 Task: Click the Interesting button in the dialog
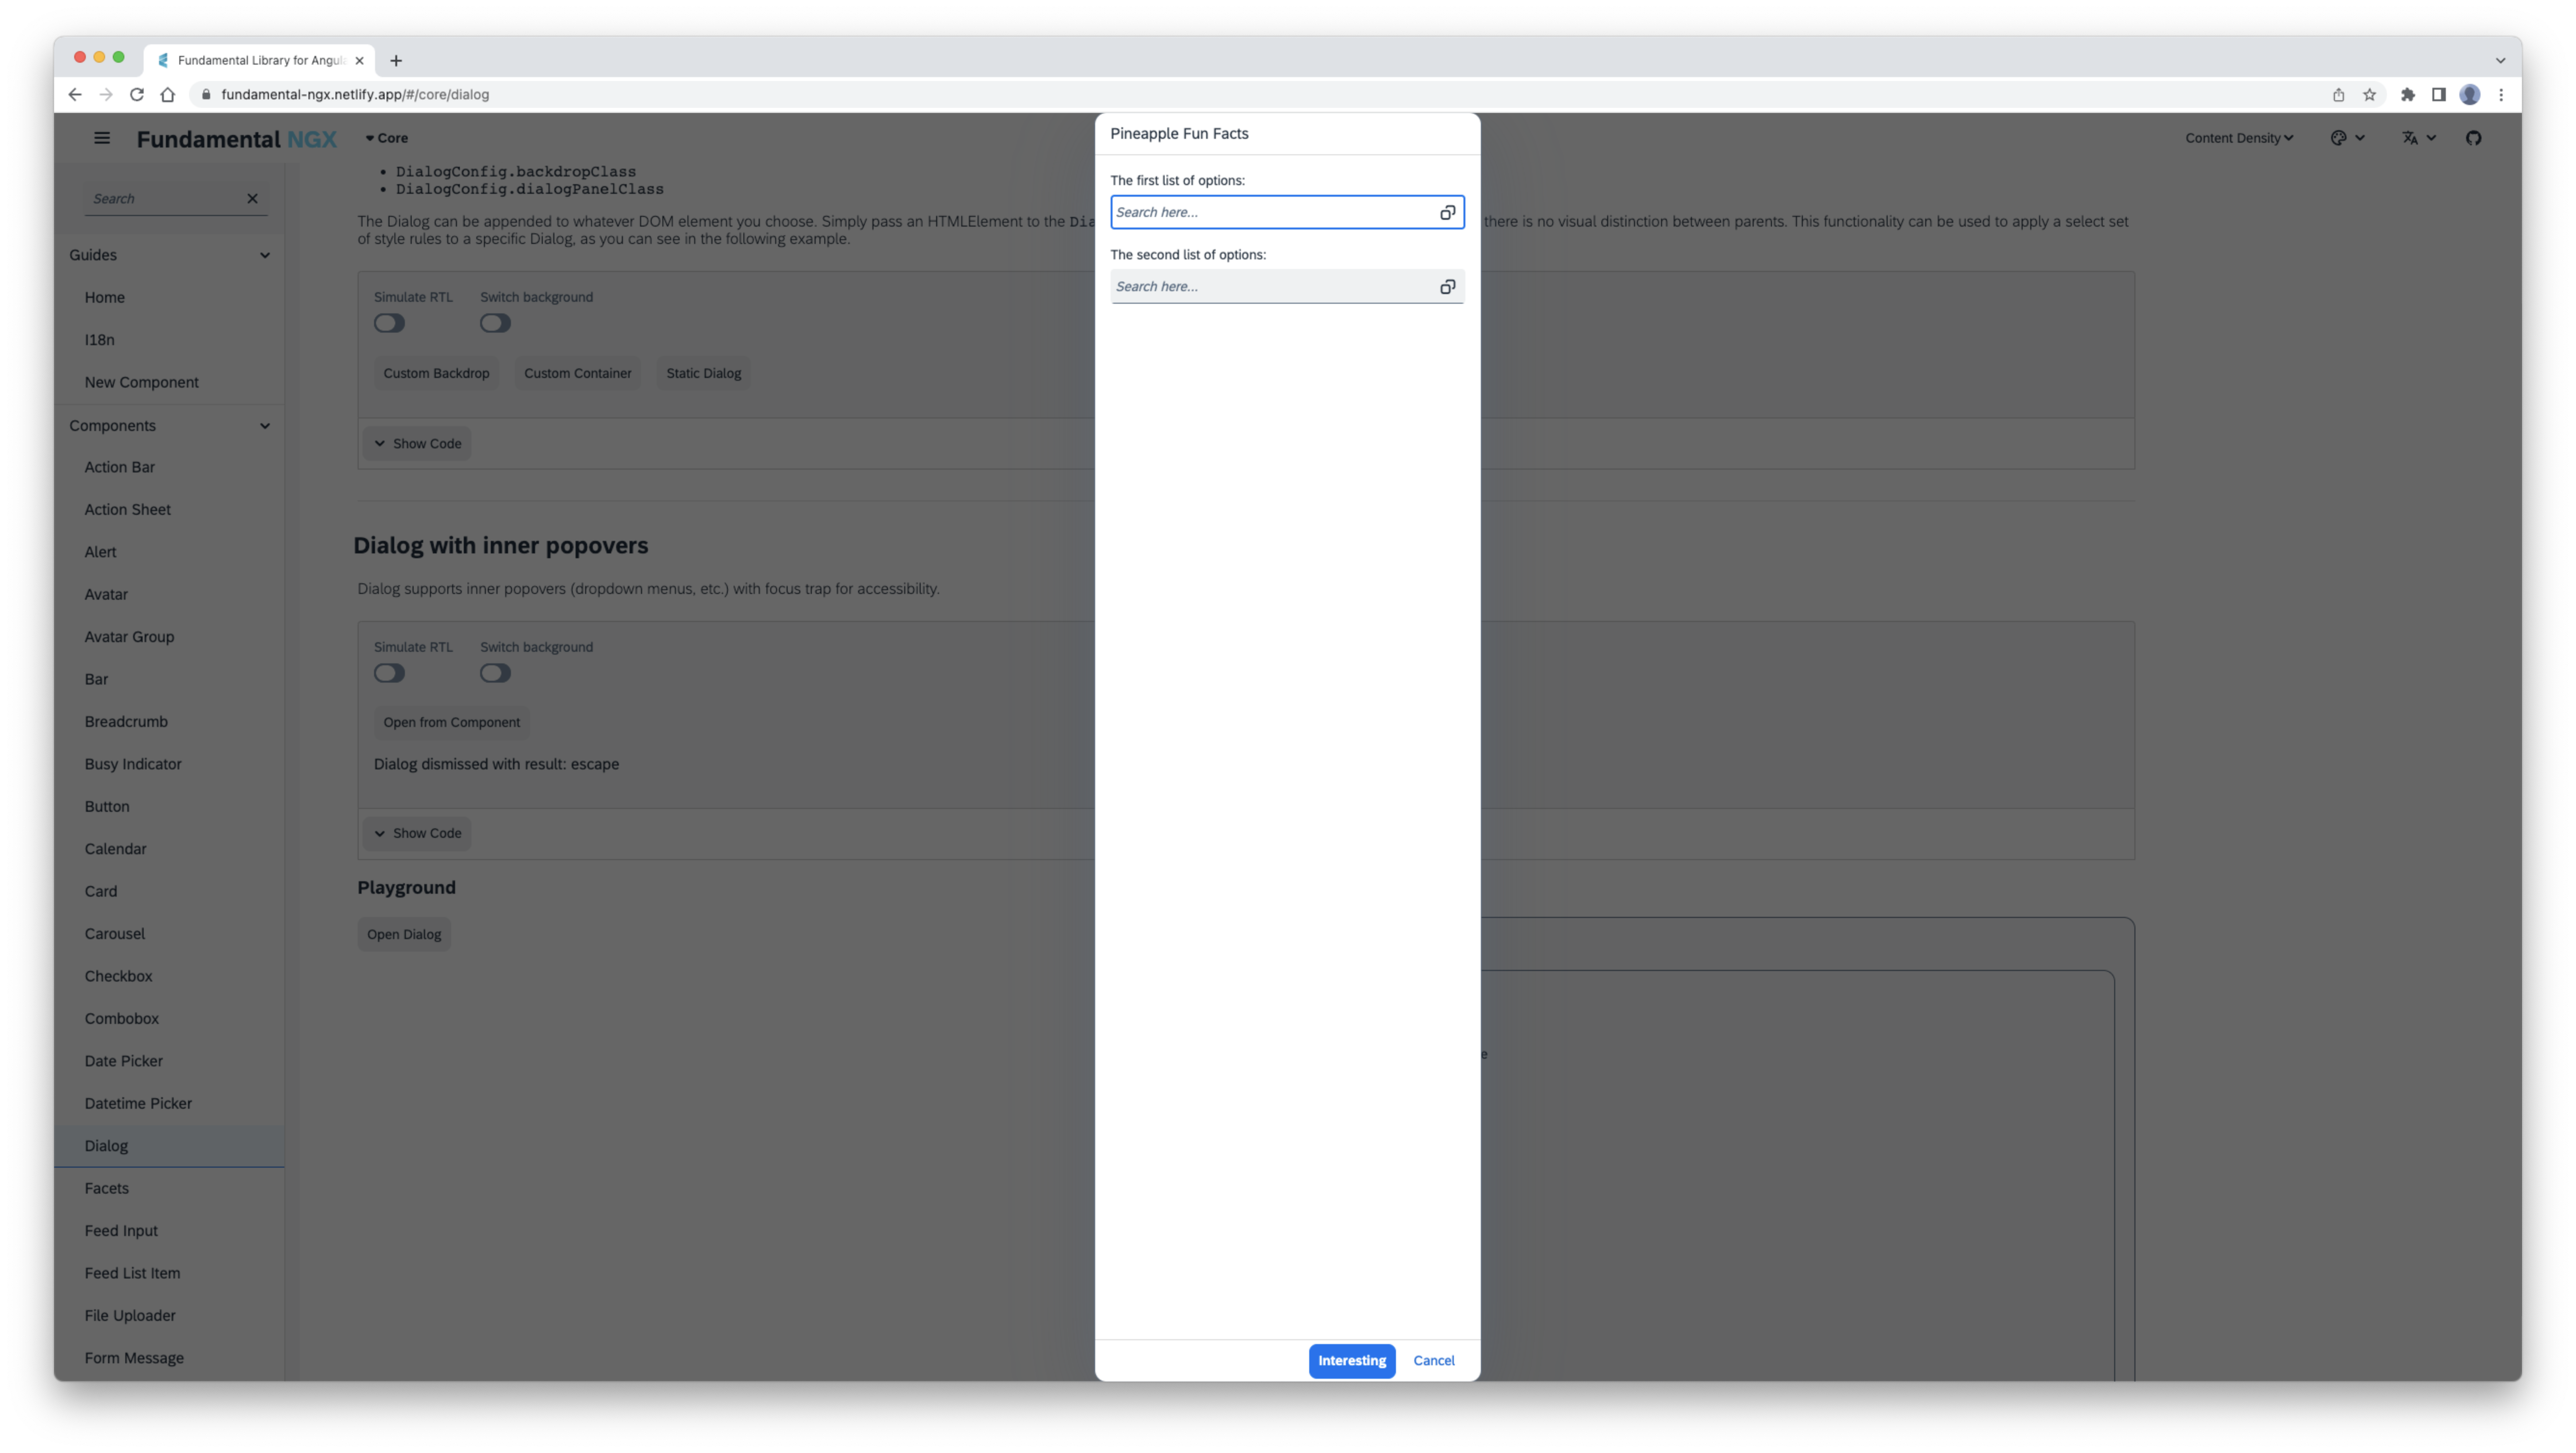(1352, 1360)
